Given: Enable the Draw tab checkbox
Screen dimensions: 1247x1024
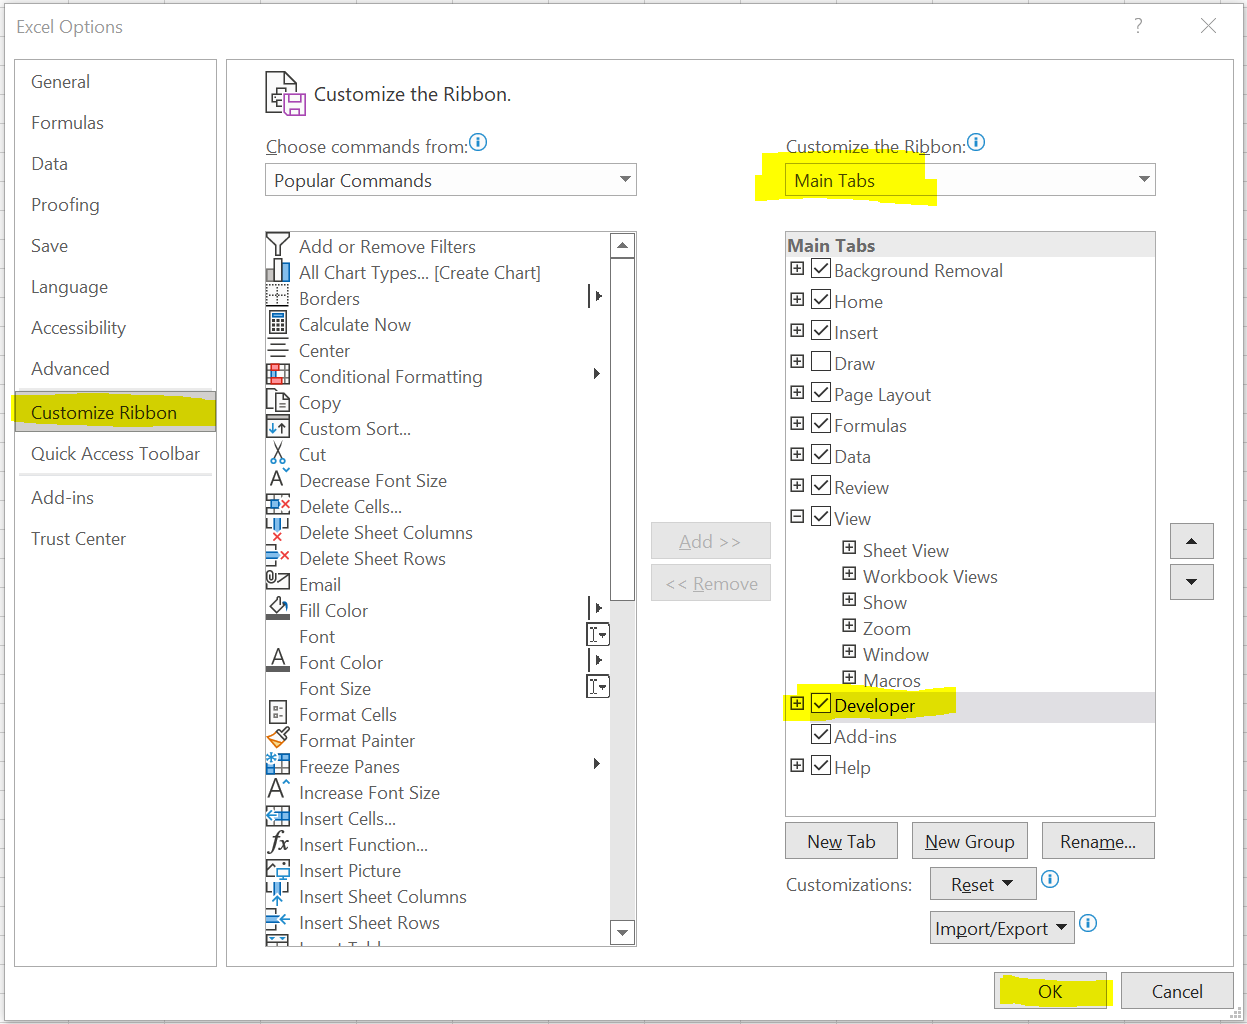Looking at the screenshot, I should (821, 362).
